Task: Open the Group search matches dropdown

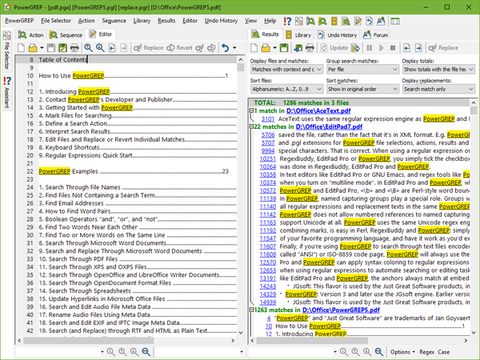Action: 362,69
